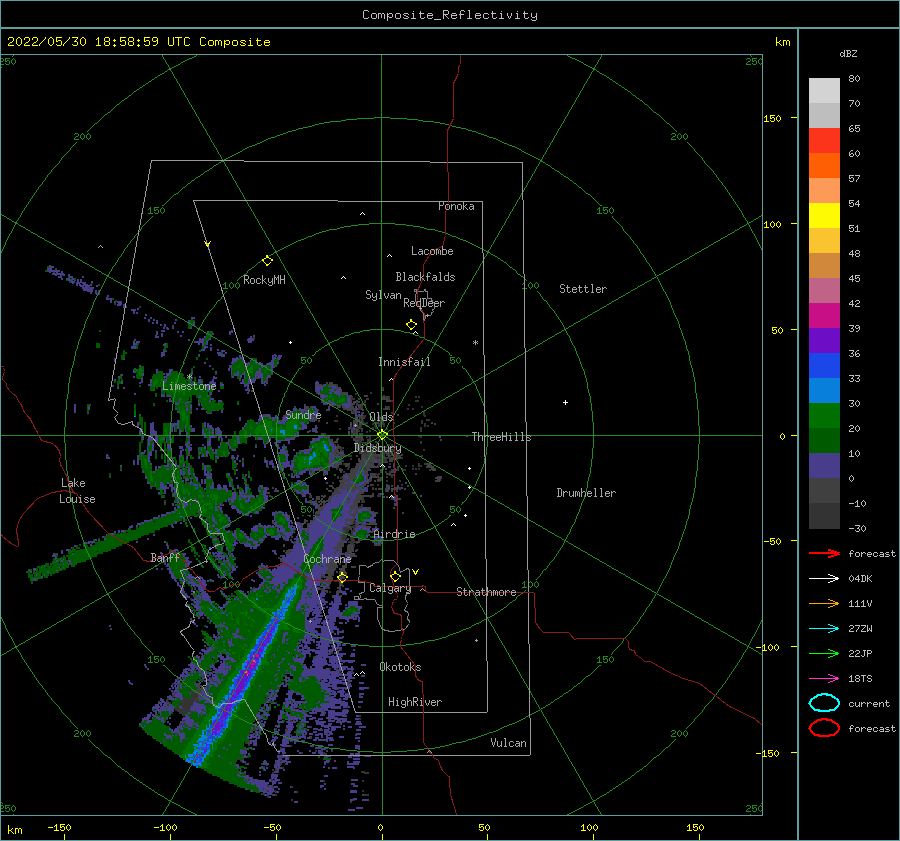Click the Innisfail town label
900x841 pixels.
point(404,362)
